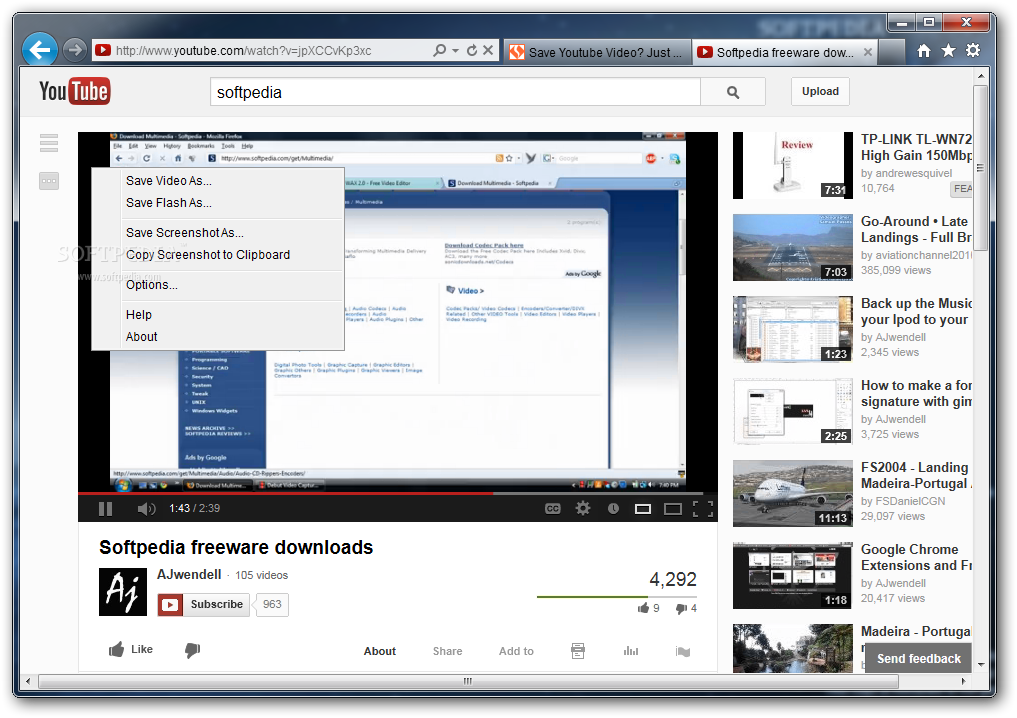Screen dimensions: 1017x718
Task: Open FS2004 Landing Madeira-Portugal thumbnail
Action: coord(793,494)
